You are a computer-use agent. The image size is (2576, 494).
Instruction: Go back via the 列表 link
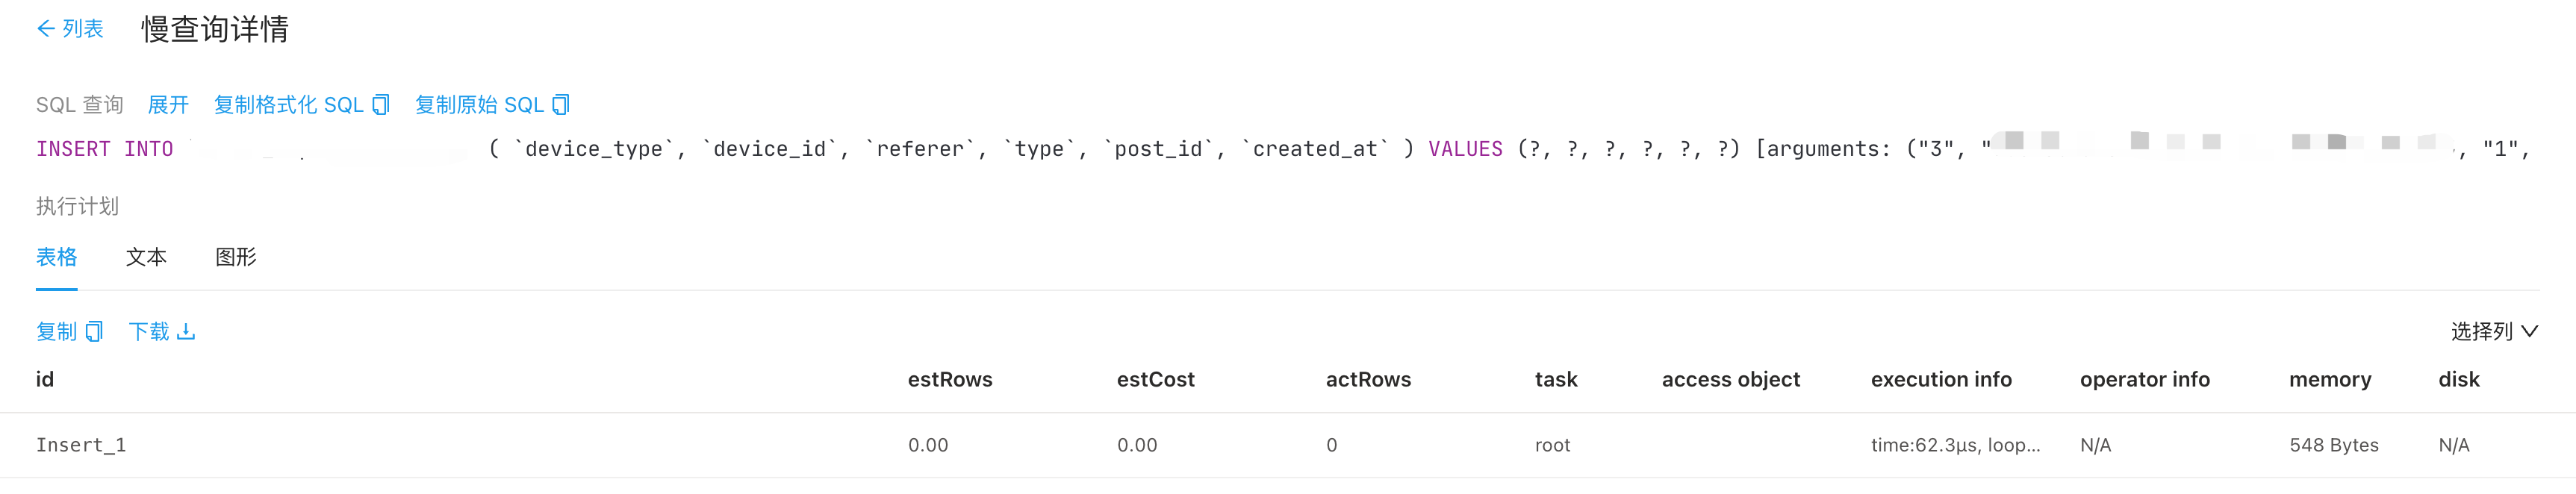click(x=83, y=29)
